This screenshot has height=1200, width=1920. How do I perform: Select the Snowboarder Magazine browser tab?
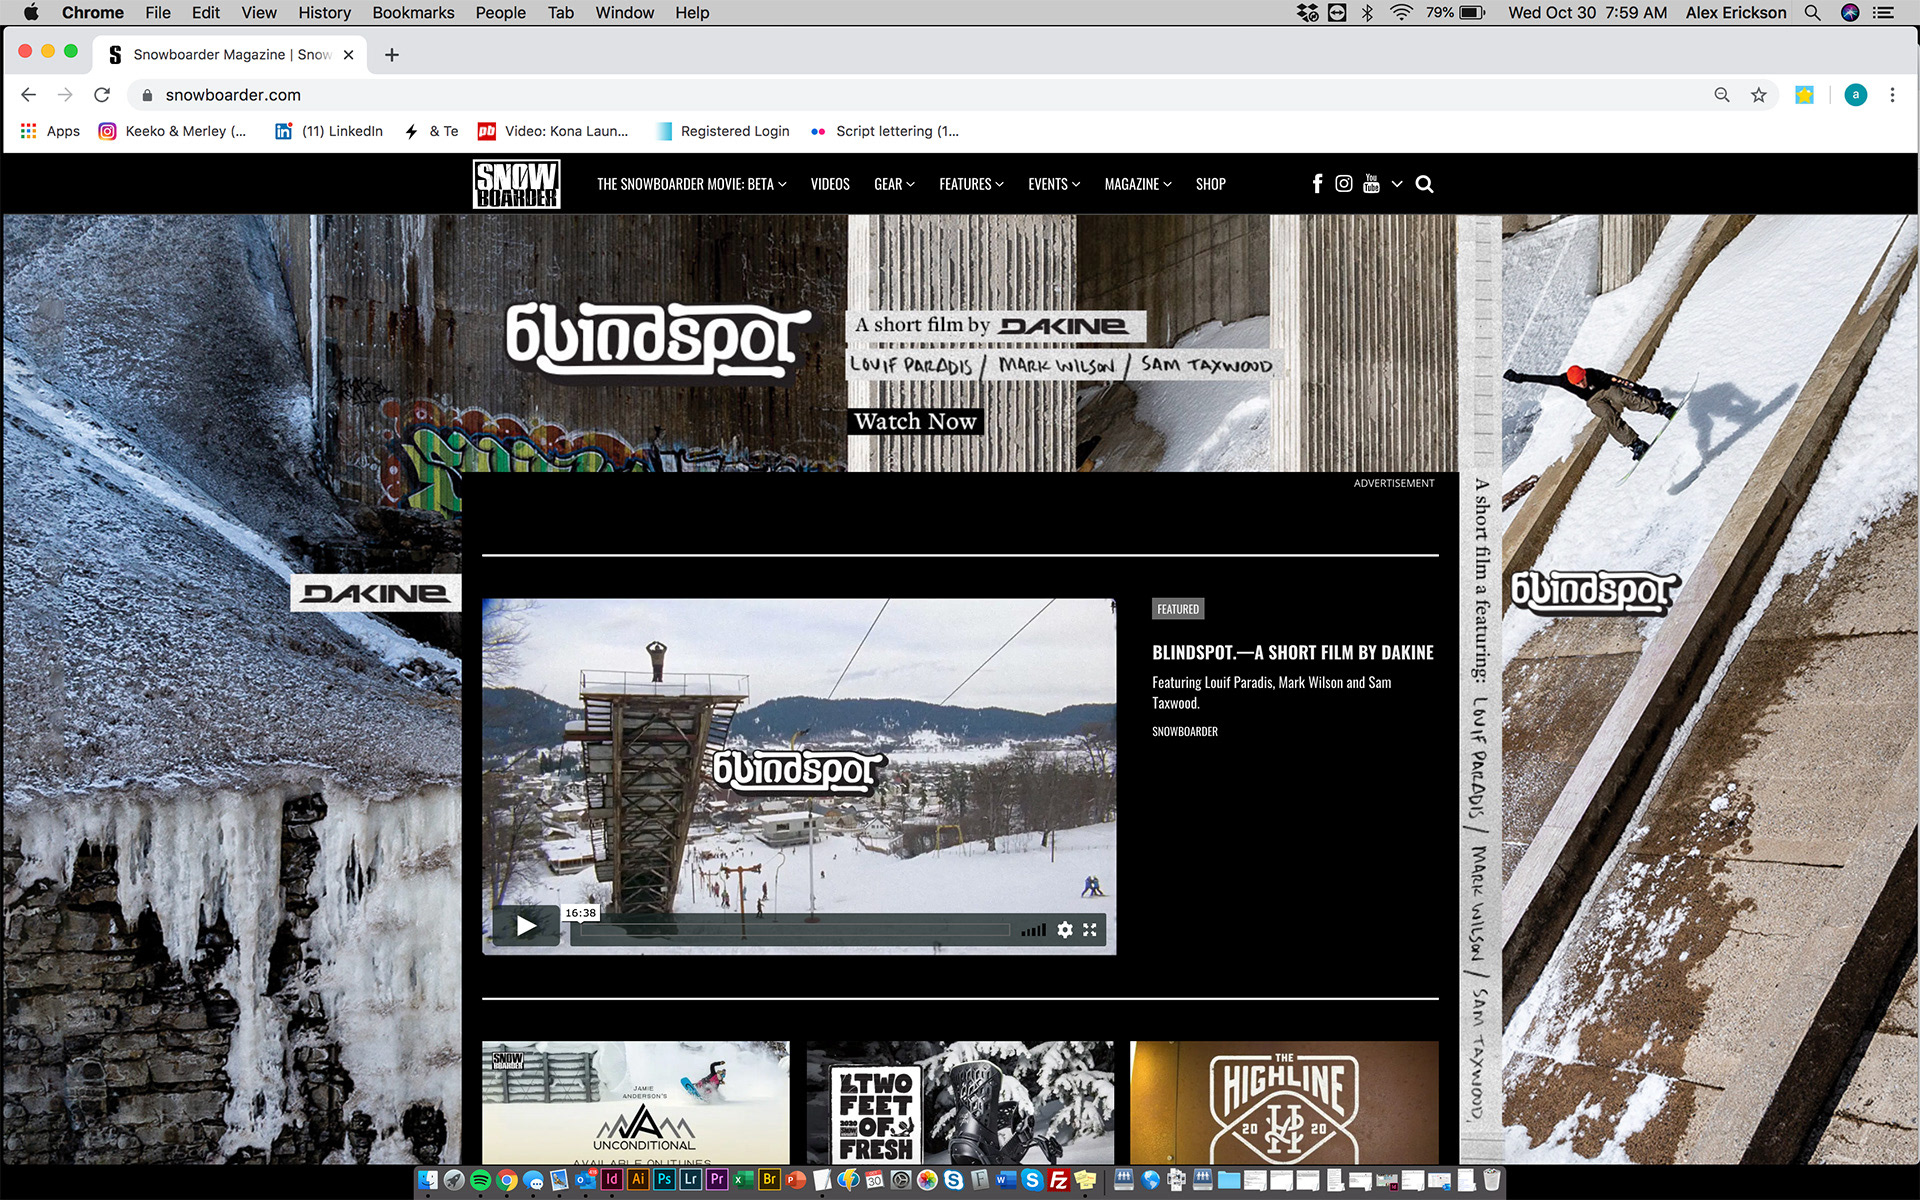[x=230, y=55]
